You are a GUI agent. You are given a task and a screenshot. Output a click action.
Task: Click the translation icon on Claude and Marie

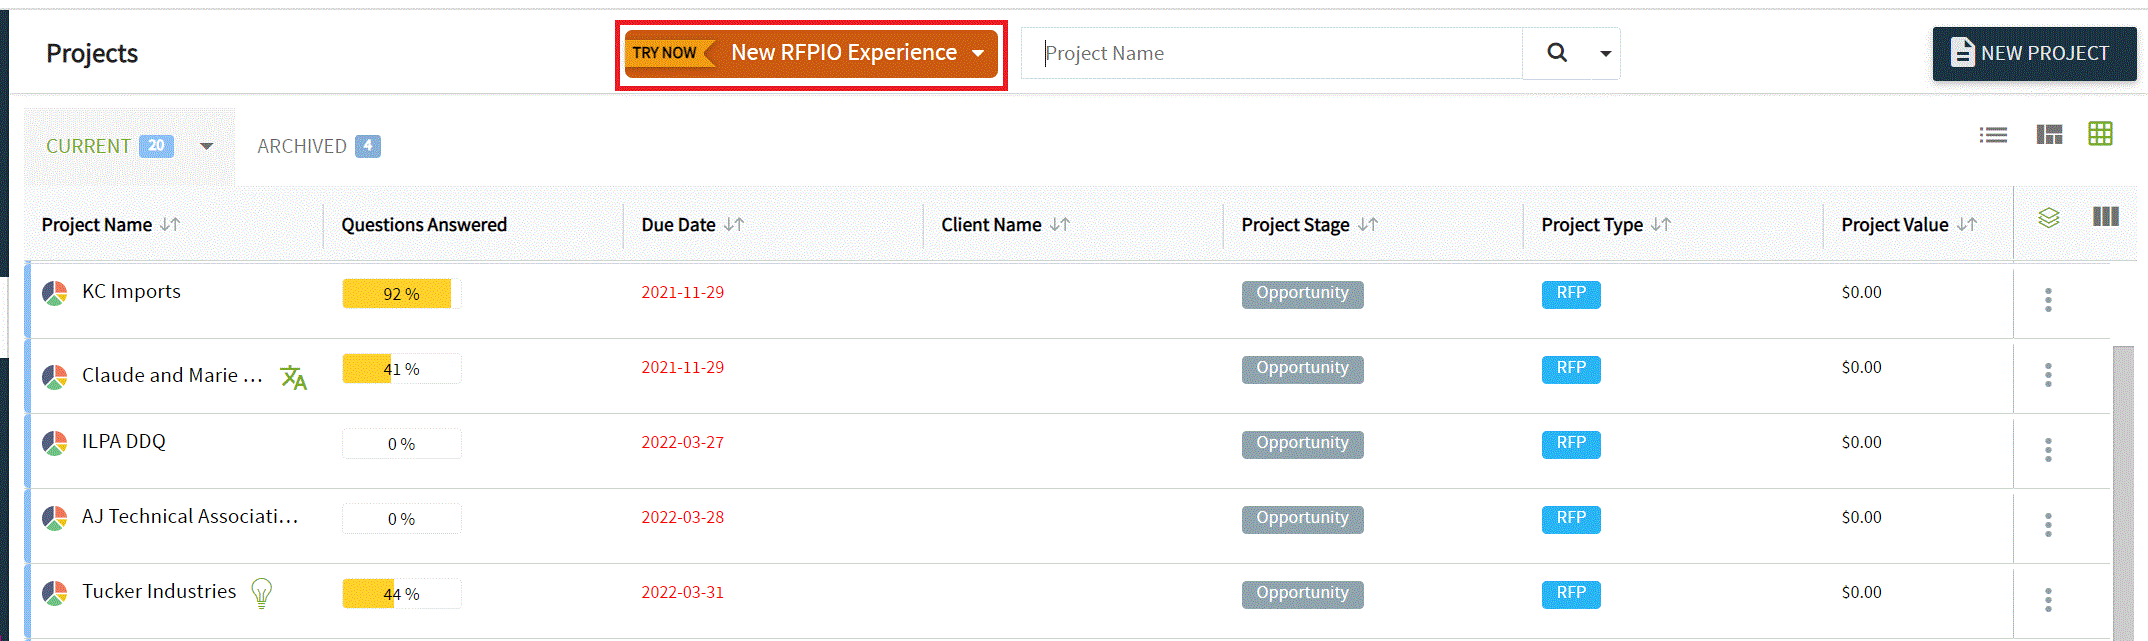pyautogui.click(x=293, y=377)
